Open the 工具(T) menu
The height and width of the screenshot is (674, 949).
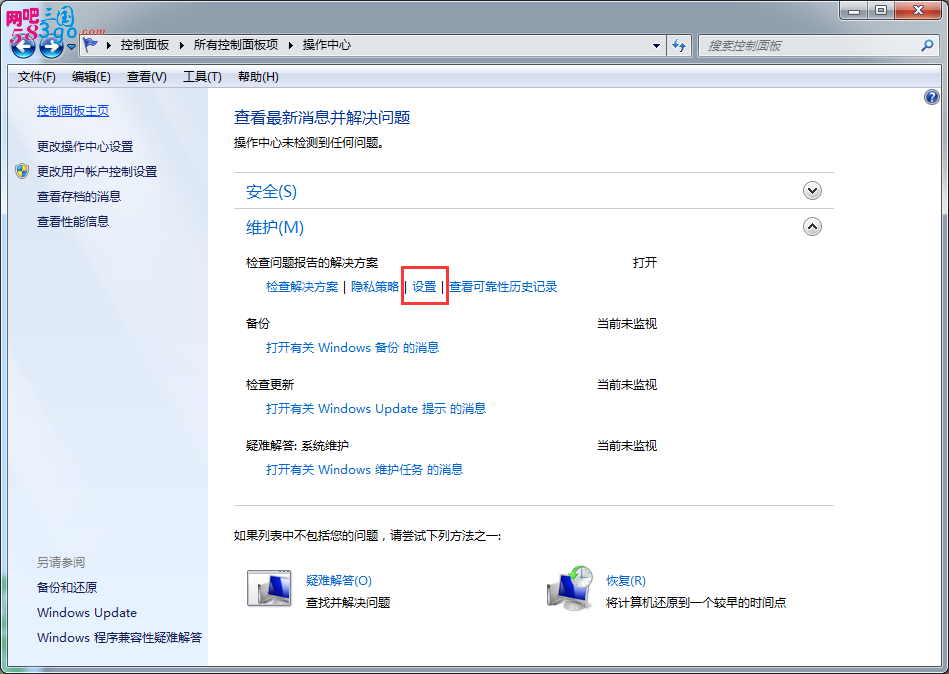tap(202, 77)
